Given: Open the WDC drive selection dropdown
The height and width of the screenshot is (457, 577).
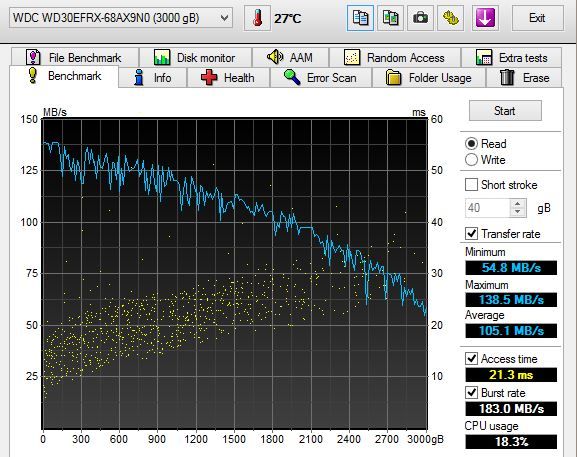Looking at the screenshot, I should point(121,18).
